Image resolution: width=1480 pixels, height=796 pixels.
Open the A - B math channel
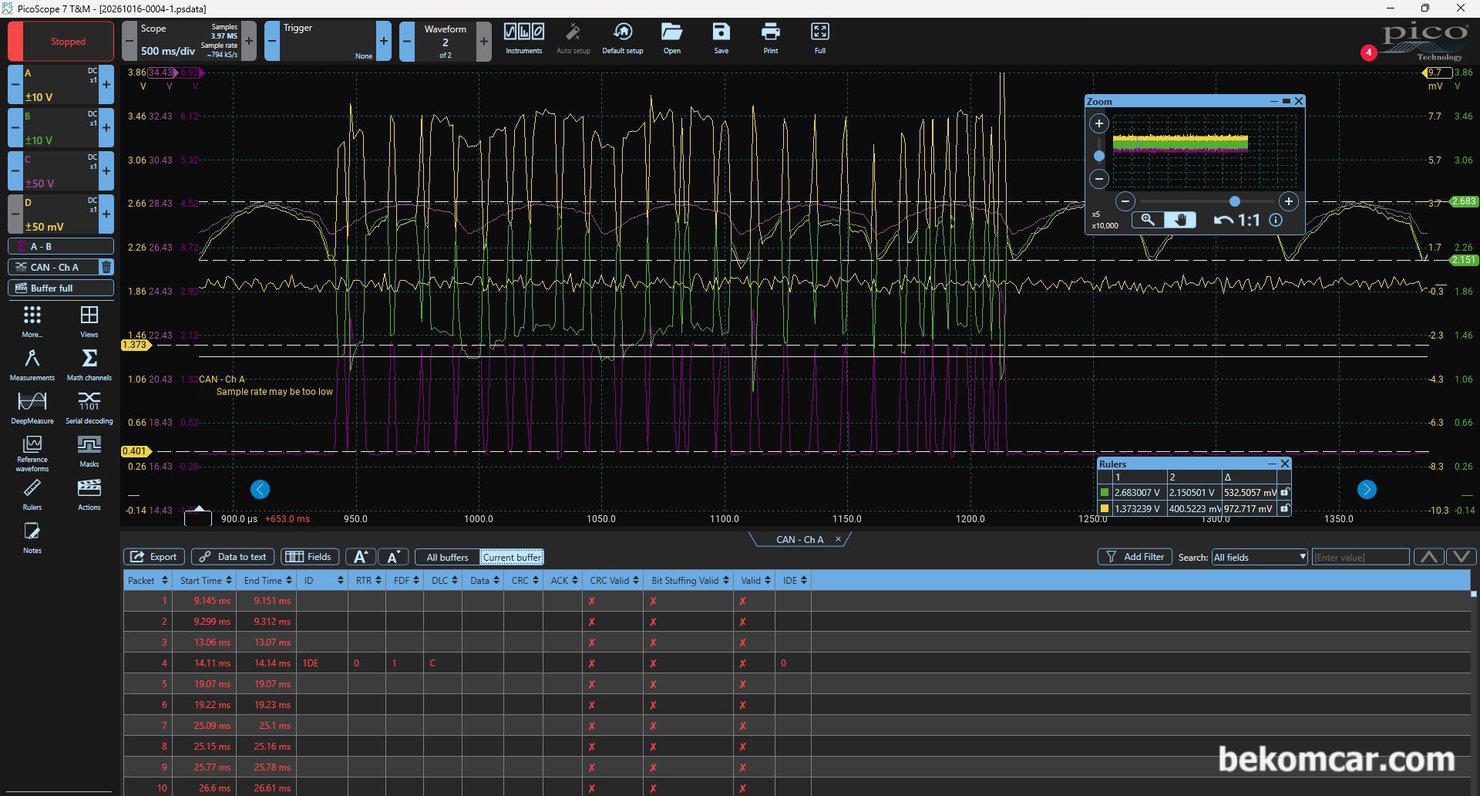click(61, 246)
